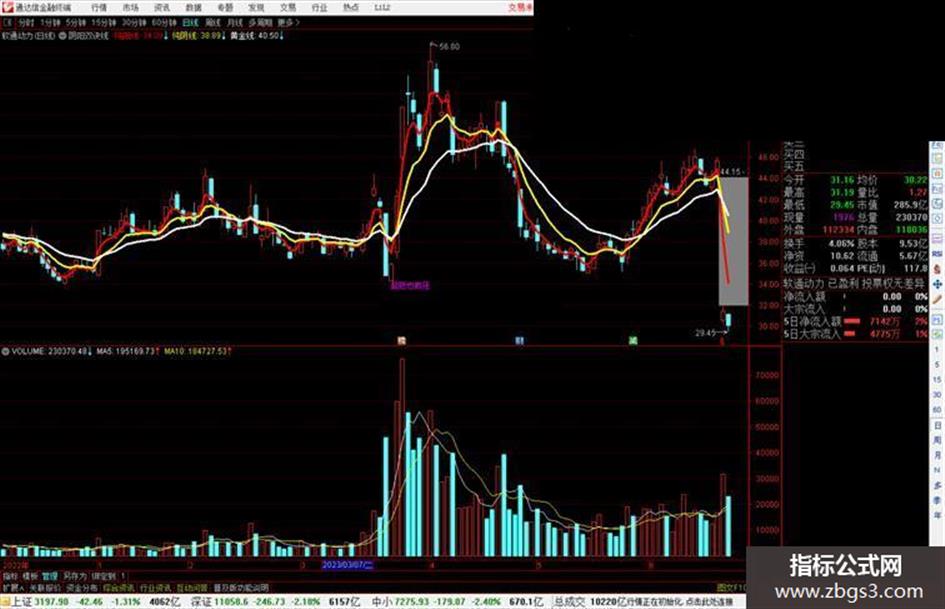Click the 图文F10 link at bottom right
945x609 pixels.
pos(731,587)
